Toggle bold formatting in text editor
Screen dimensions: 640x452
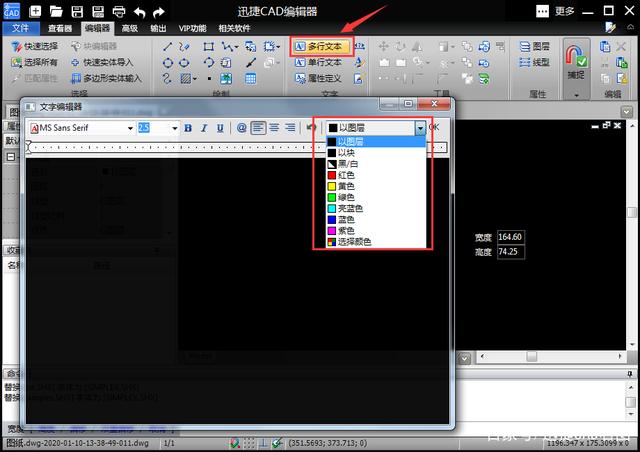coord(188,128)
